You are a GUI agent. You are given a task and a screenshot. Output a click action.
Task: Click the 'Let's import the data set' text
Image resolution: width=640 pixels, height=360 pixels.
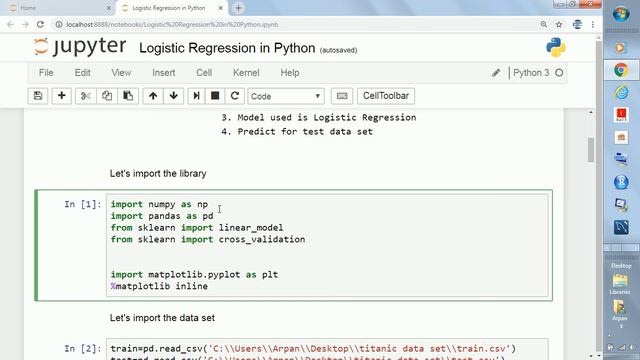coord(162,318)
